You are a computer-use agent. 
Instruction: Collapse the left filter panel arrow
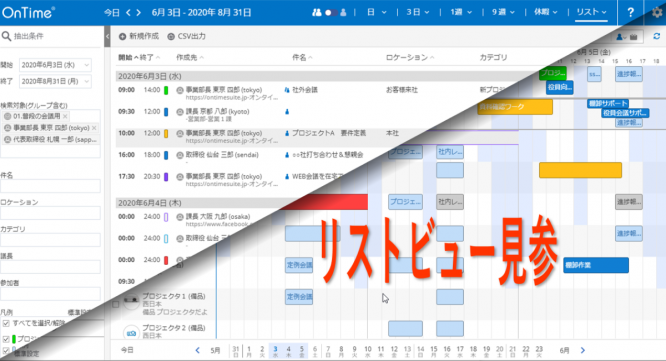pyautogui.click(x=107, y=37)
